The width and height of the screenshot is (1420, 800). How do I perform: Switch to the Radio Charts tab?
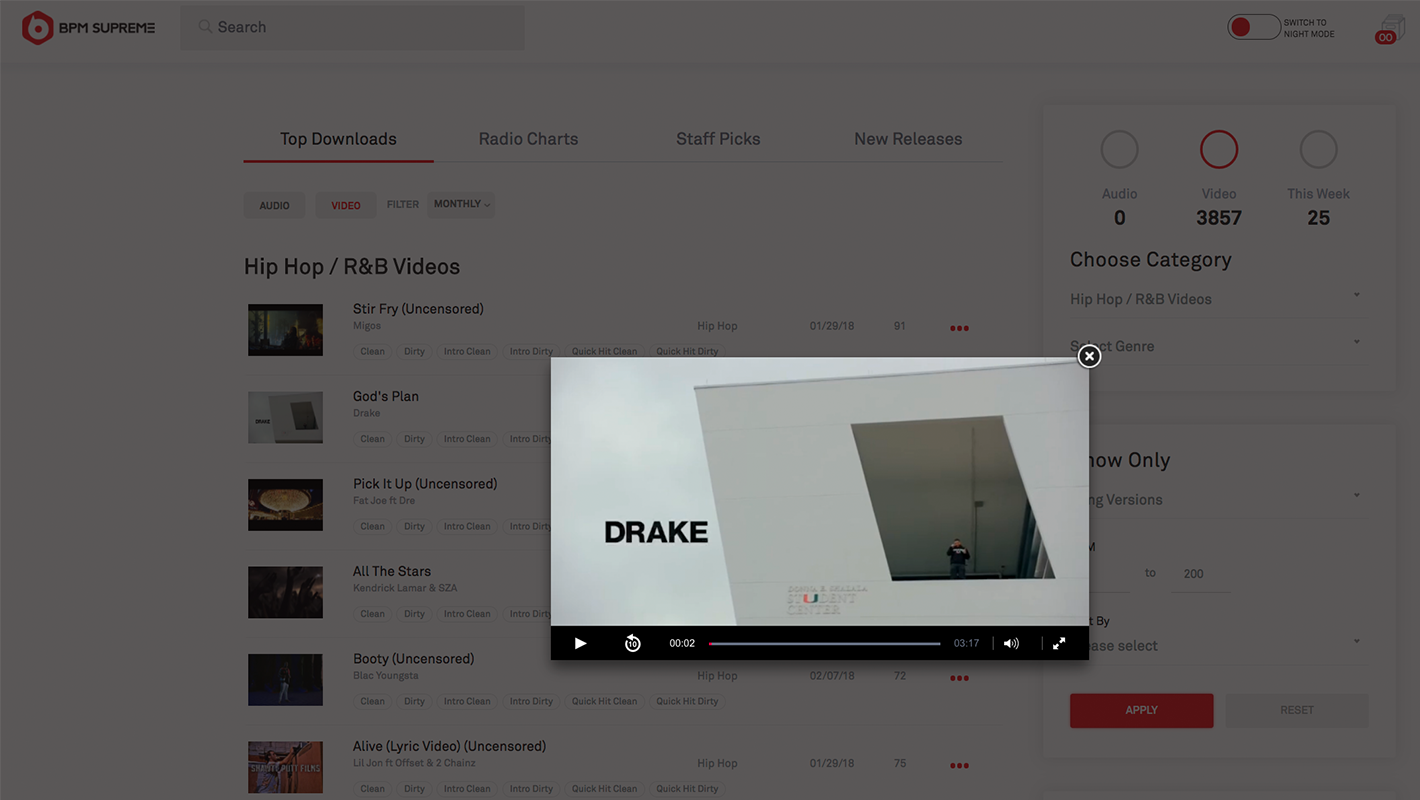pyautogui.click(x=528, y=139)
